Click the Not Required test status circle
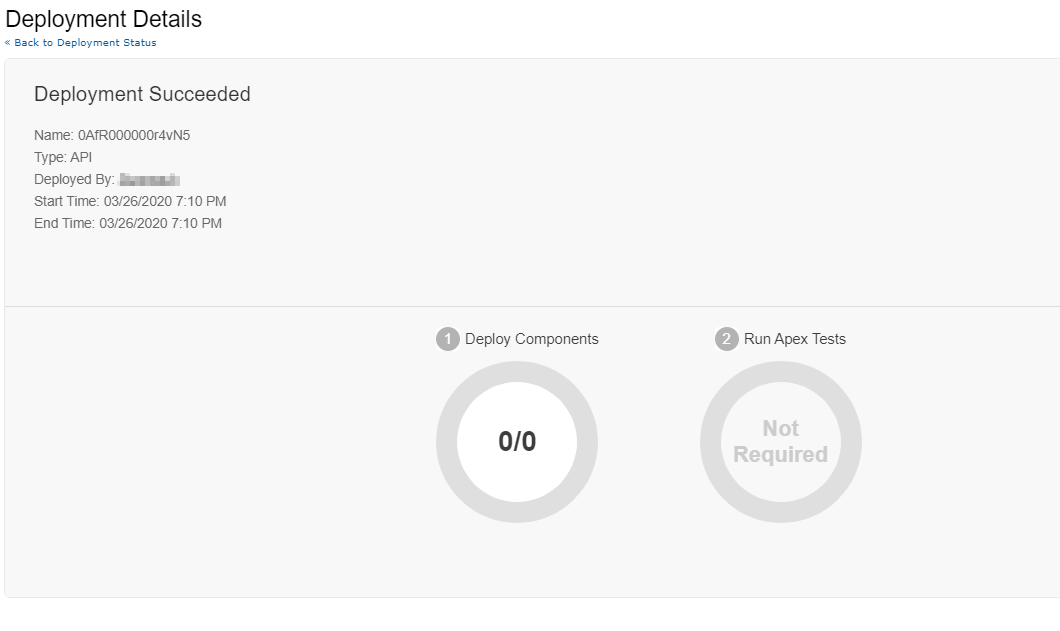Image resolution: width=1060 pixels, height=631 pixels. (x=781, y=442)
